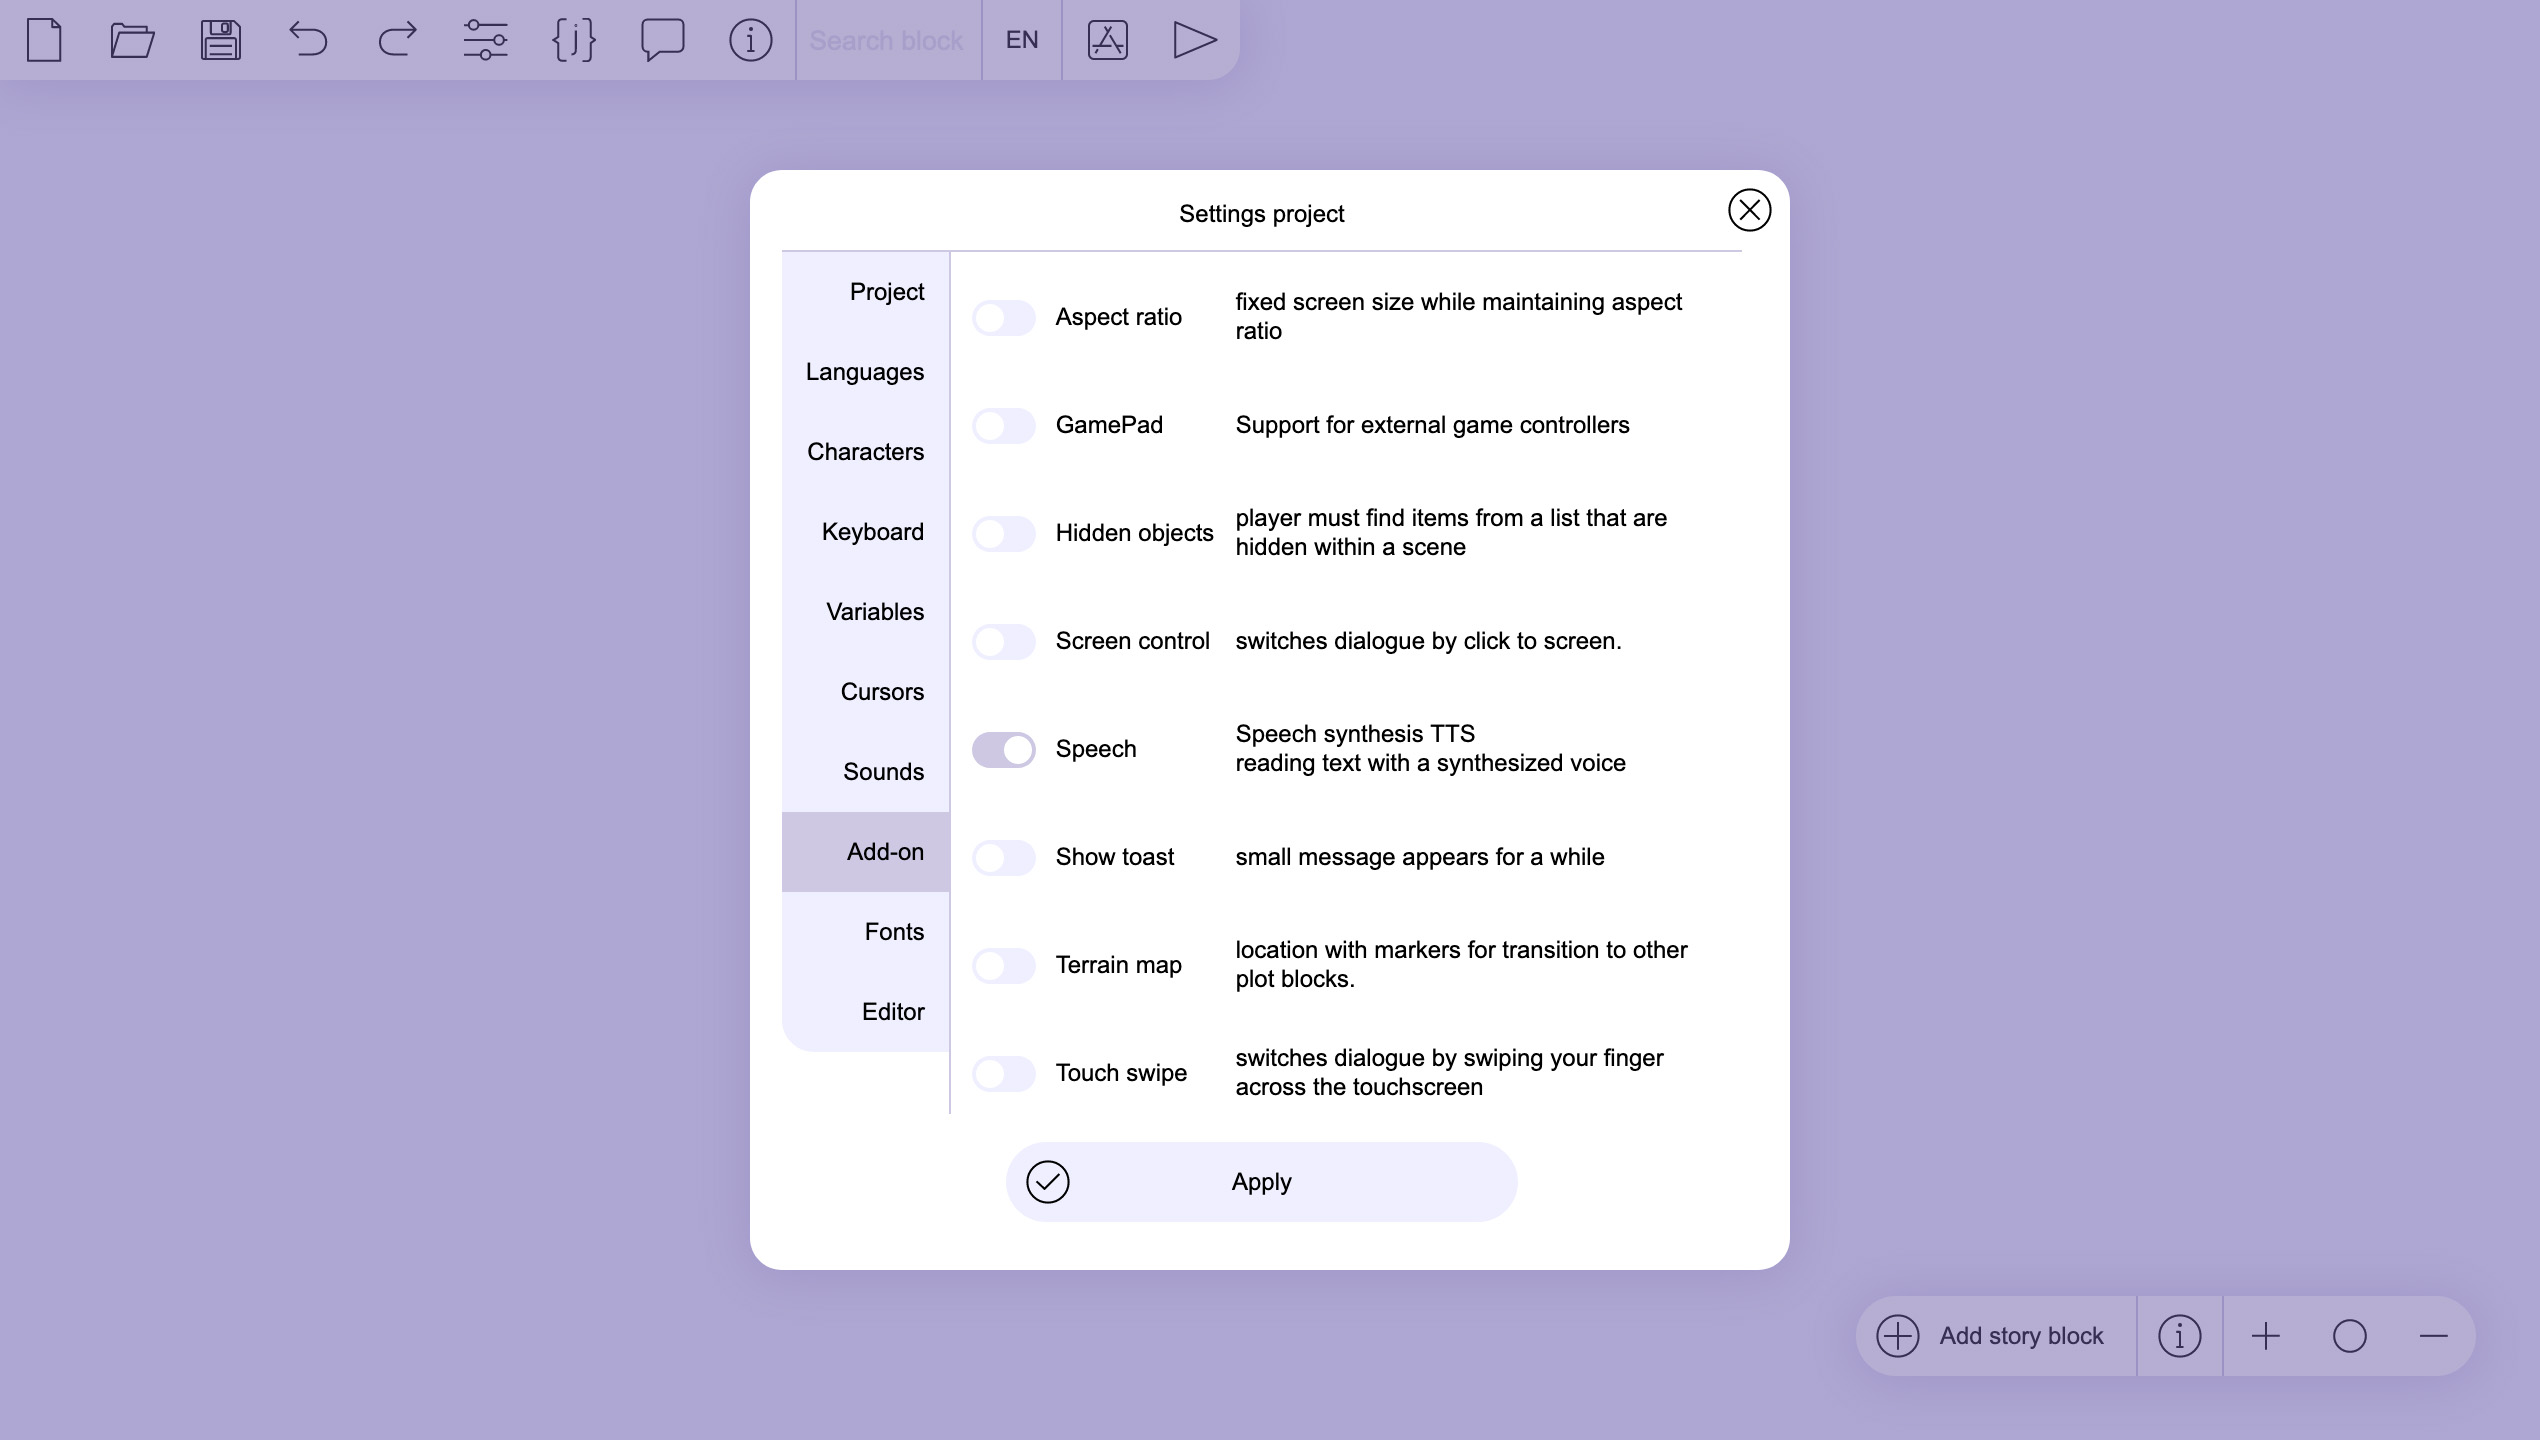Click the Apply button
This screenshot has width=2540, height=1440.
click(1261, 1182)
